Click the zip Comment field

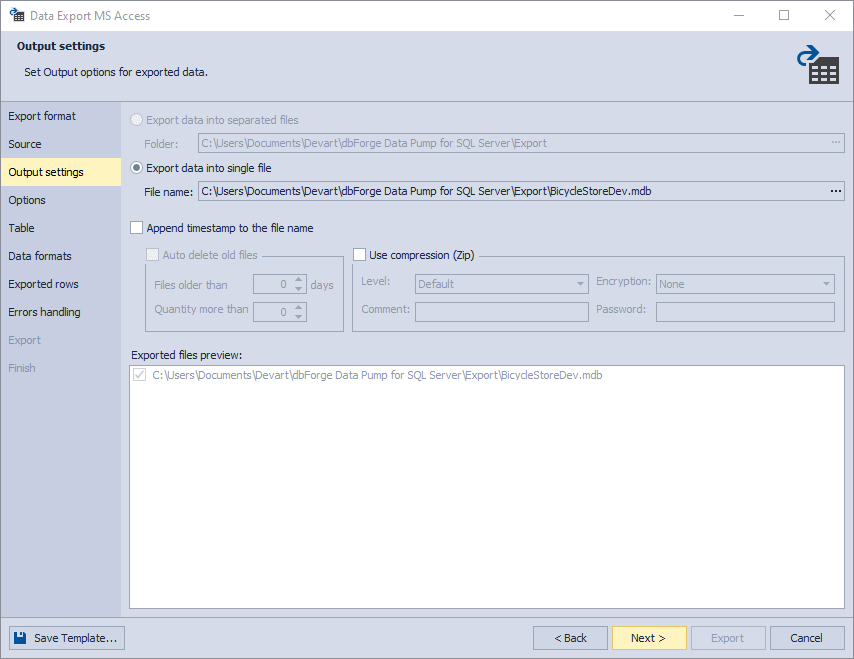pyautogui.click(x=502, y=312)
